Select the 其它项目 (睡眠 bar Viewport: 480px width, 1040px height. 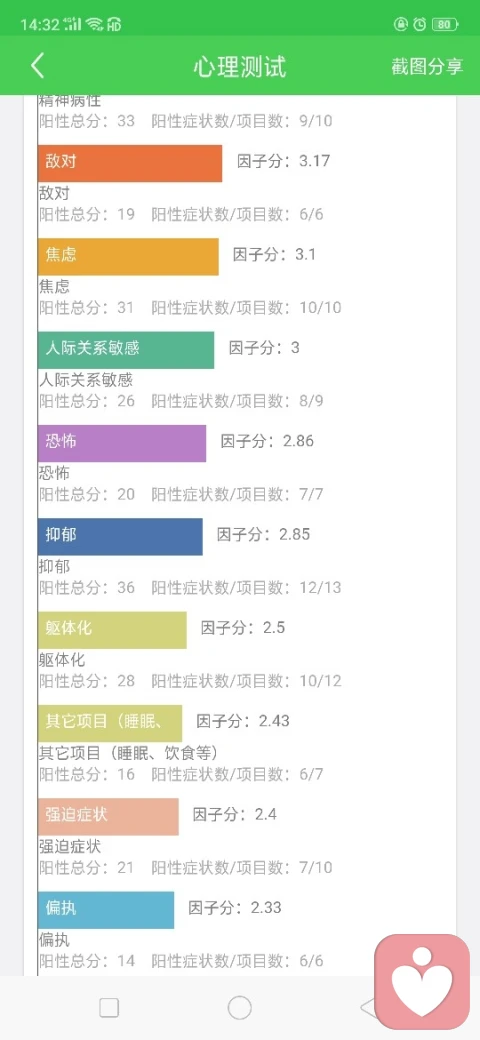110,723
